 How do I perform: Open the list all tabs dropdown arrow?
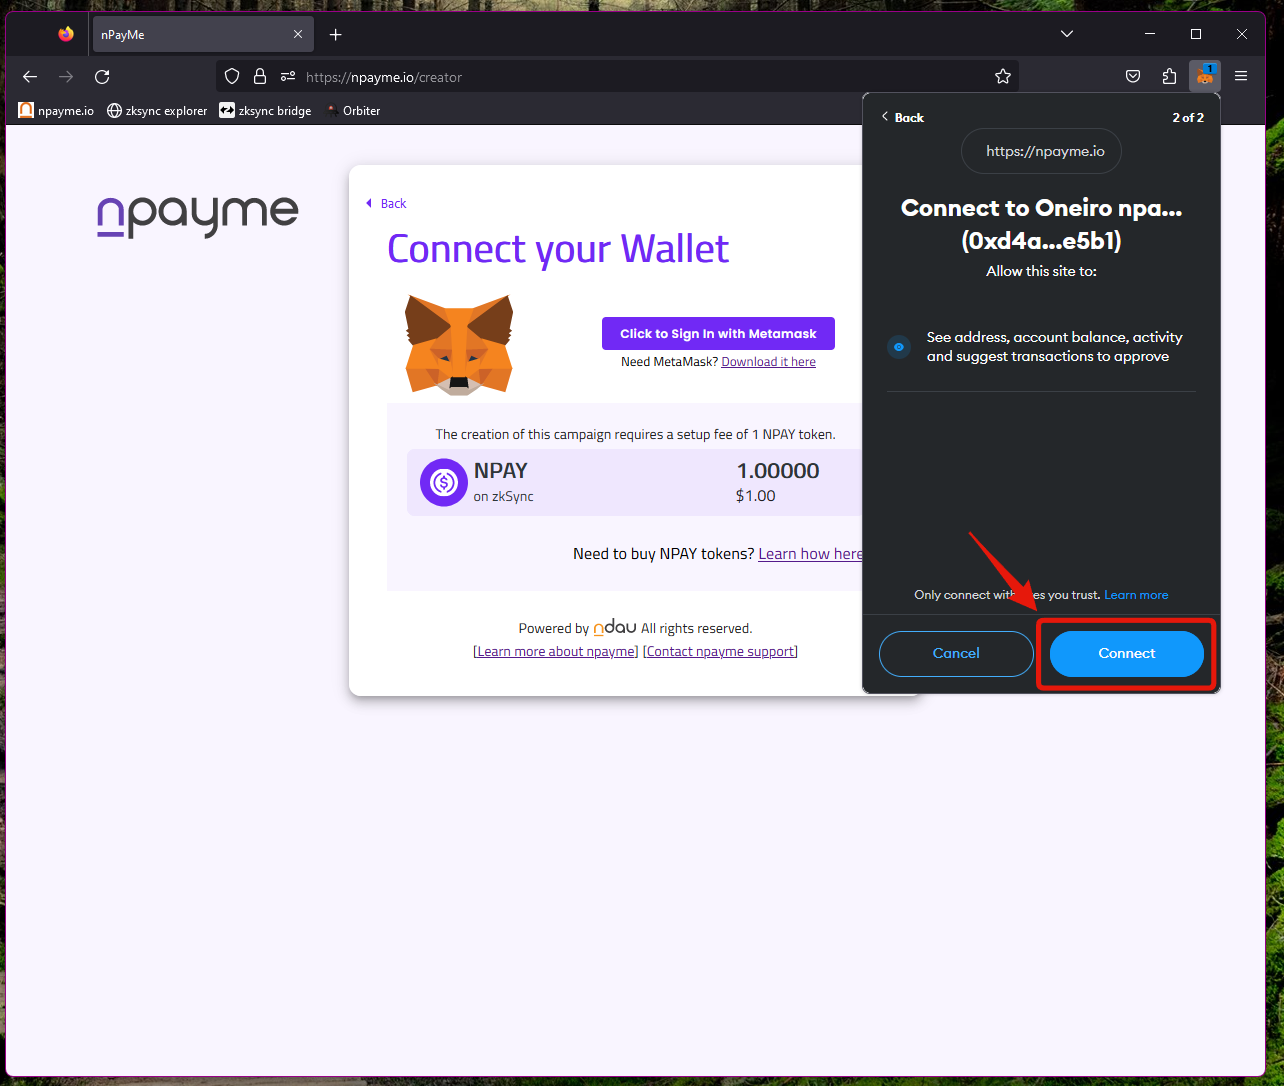(x=1067, y=34)
